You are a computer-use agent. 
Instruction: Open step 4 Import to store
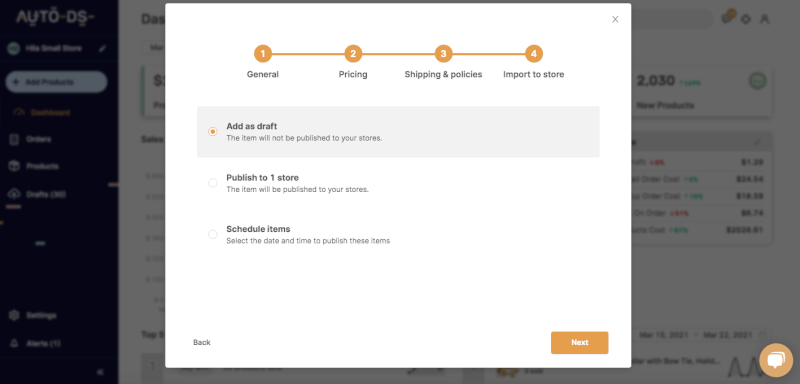pyautogui.click(x=534, y=54)
